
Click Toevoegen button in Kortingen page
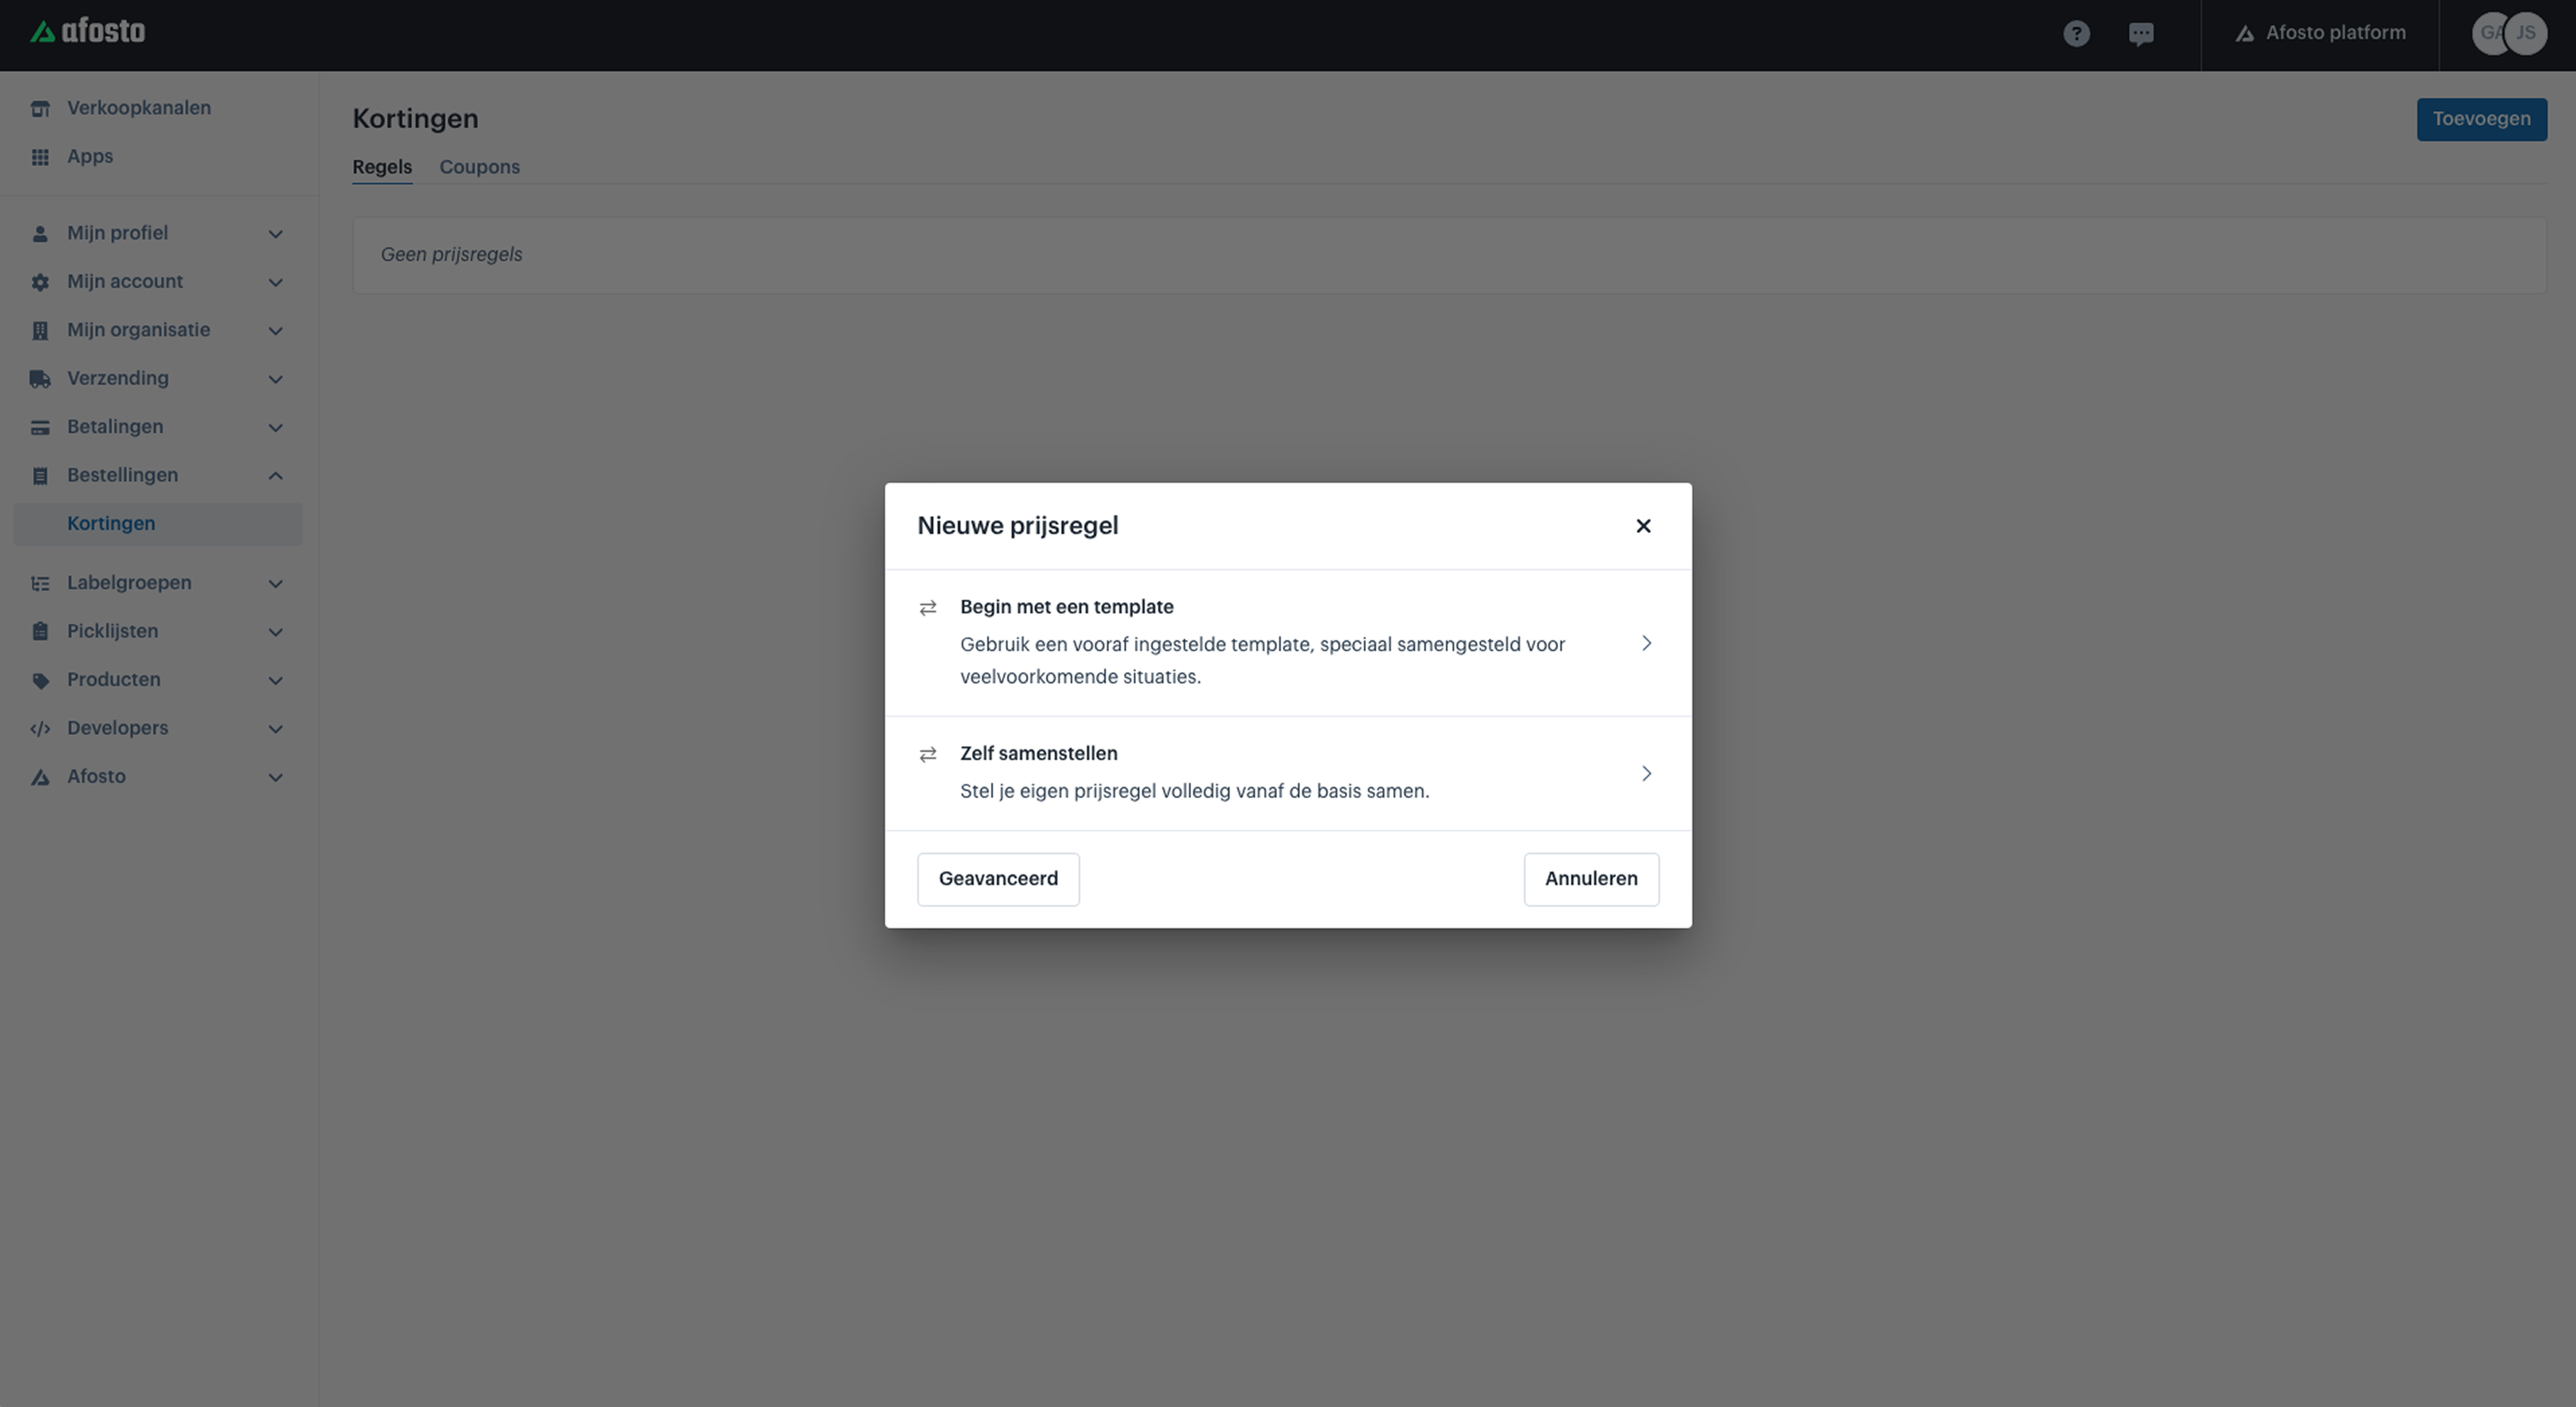pos(2480,118)
